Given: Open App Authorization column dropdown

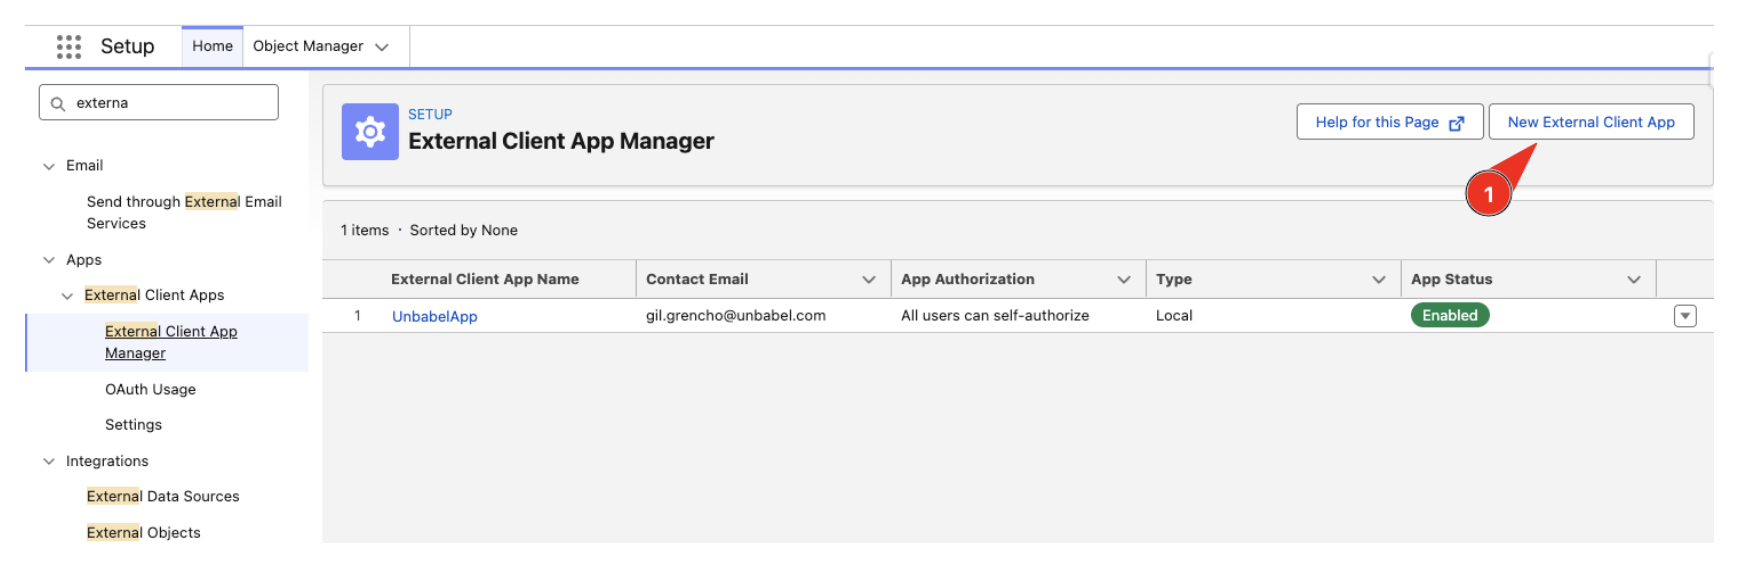Looking at the screenshot, I should (x=1124, y=280).
